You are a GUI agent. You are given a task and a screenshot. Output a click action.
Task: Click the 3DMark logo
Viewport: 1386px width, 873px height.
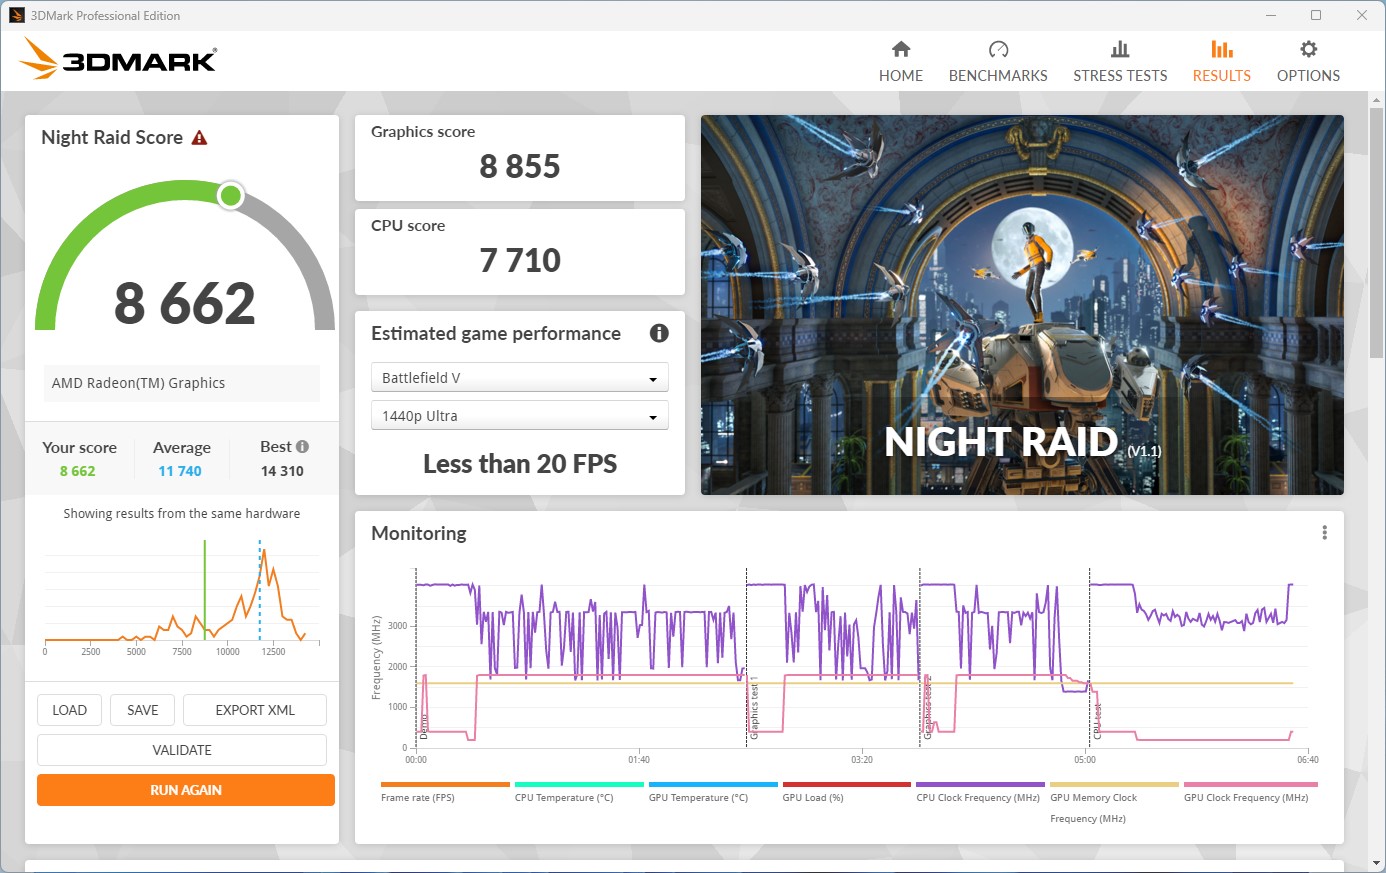(x=119, y=60)
